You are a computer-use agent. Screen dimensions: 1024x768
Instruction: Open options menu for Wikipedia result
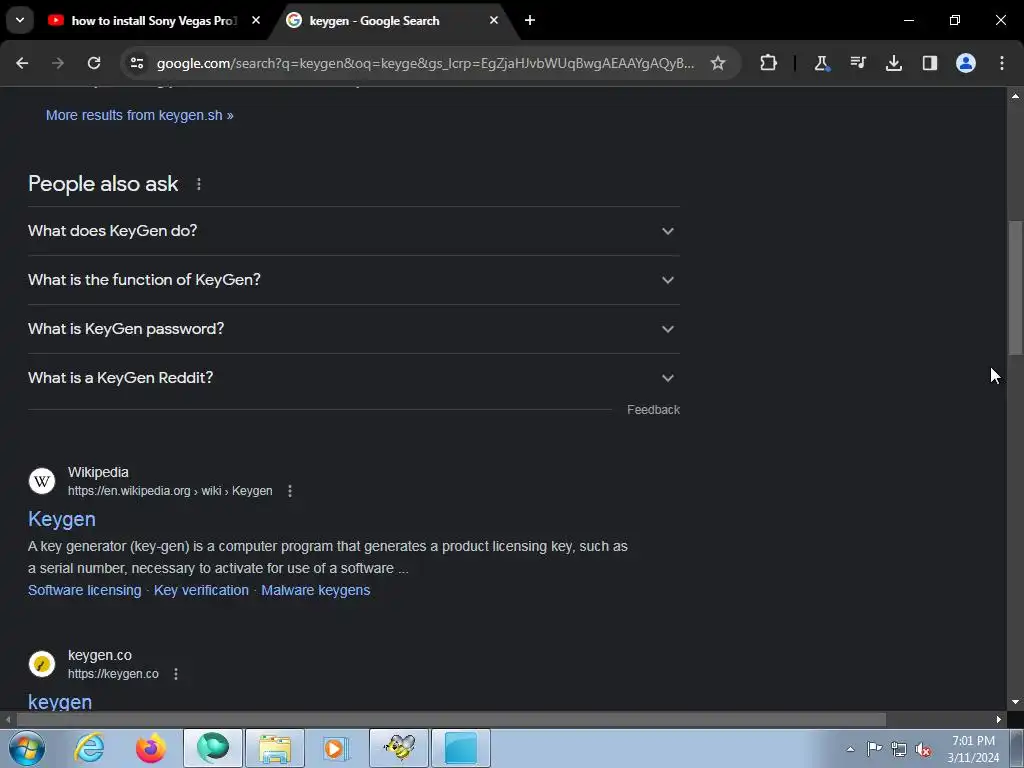(x=290, y=491)
